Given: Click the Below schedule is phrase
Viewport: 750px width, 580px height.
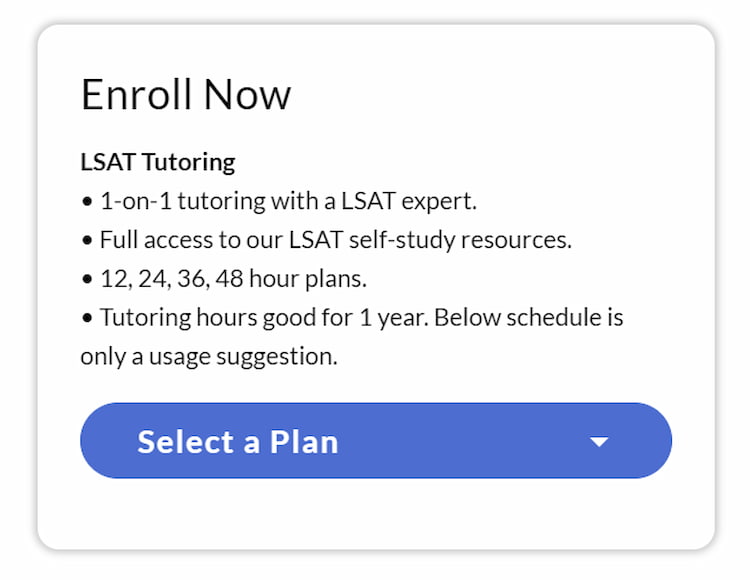Looking at the screenshot, I should click(x=529, y=317).
